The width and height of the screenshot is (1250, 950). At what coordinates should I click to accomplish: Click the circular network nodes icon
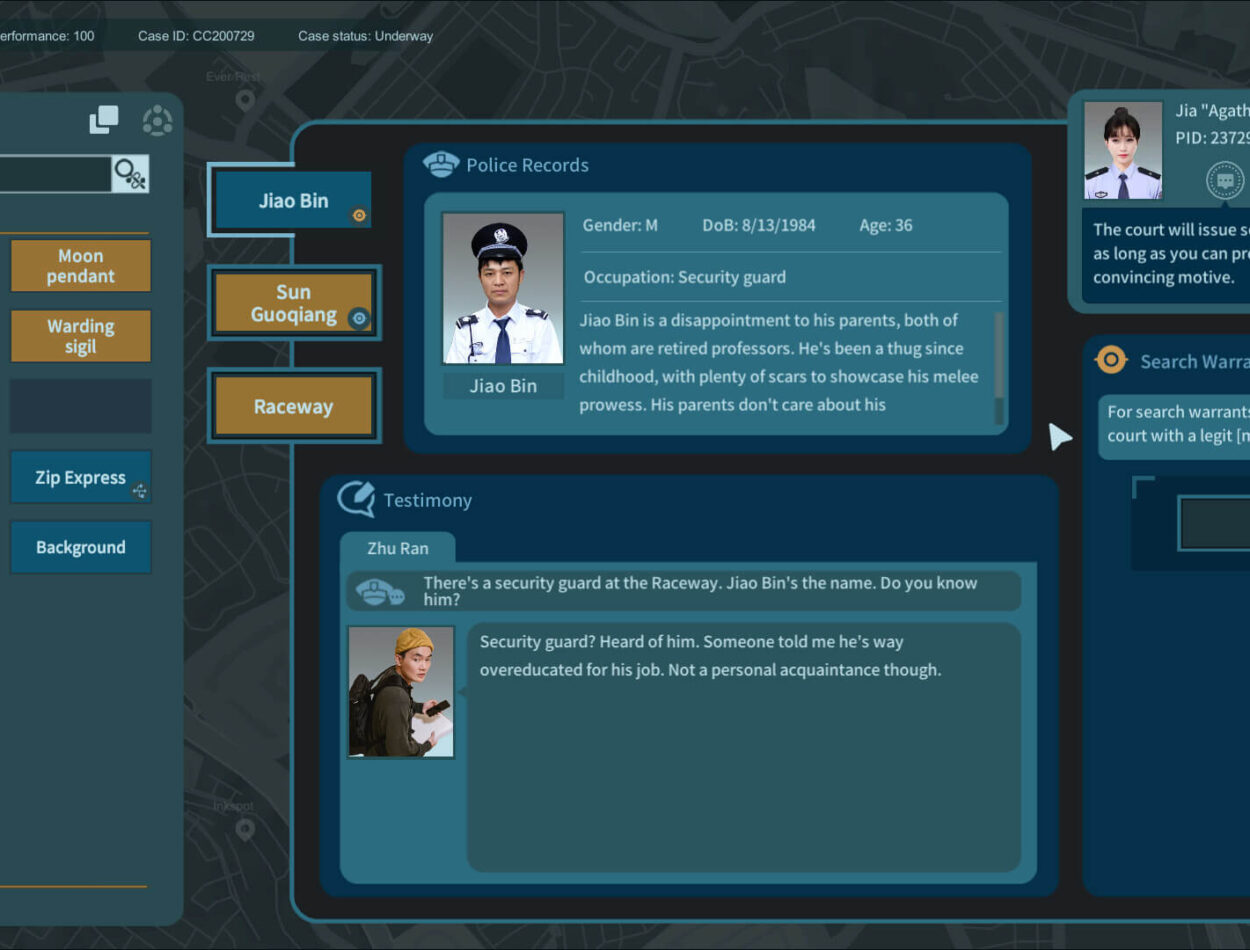[x=157, y=121]
